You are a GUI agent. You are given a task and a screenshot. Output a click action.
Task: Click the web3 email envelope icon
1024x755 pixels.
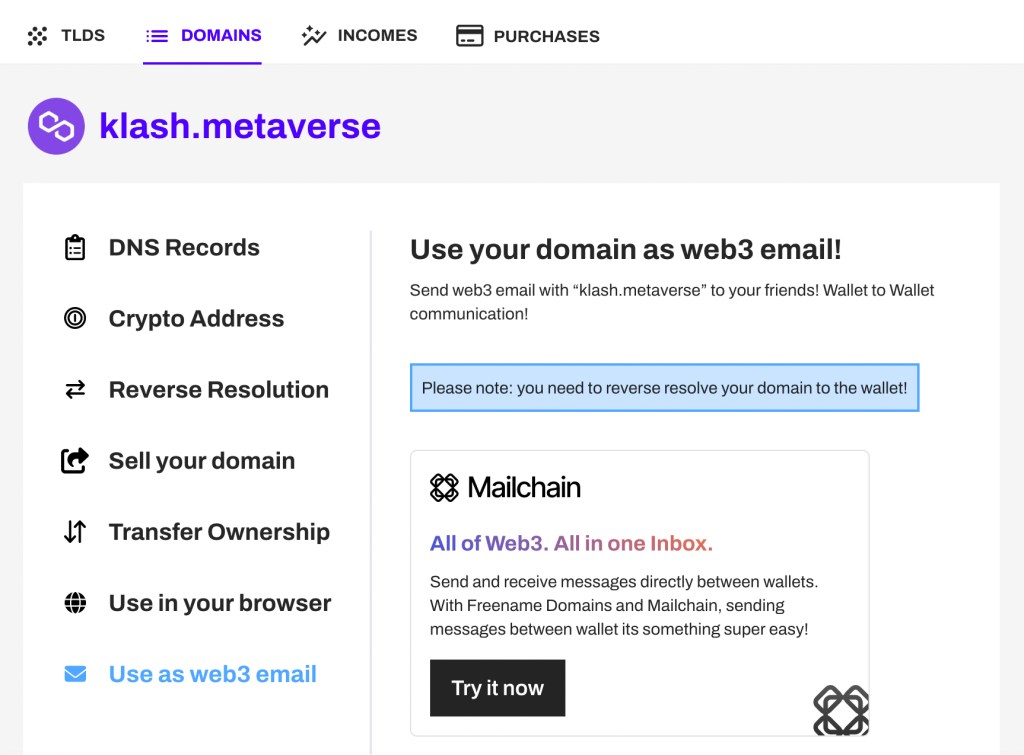pos(75,674)
